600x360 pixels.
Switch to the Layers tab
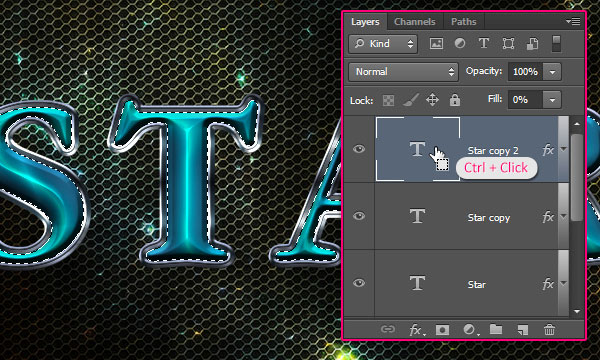tap(365, 22)
